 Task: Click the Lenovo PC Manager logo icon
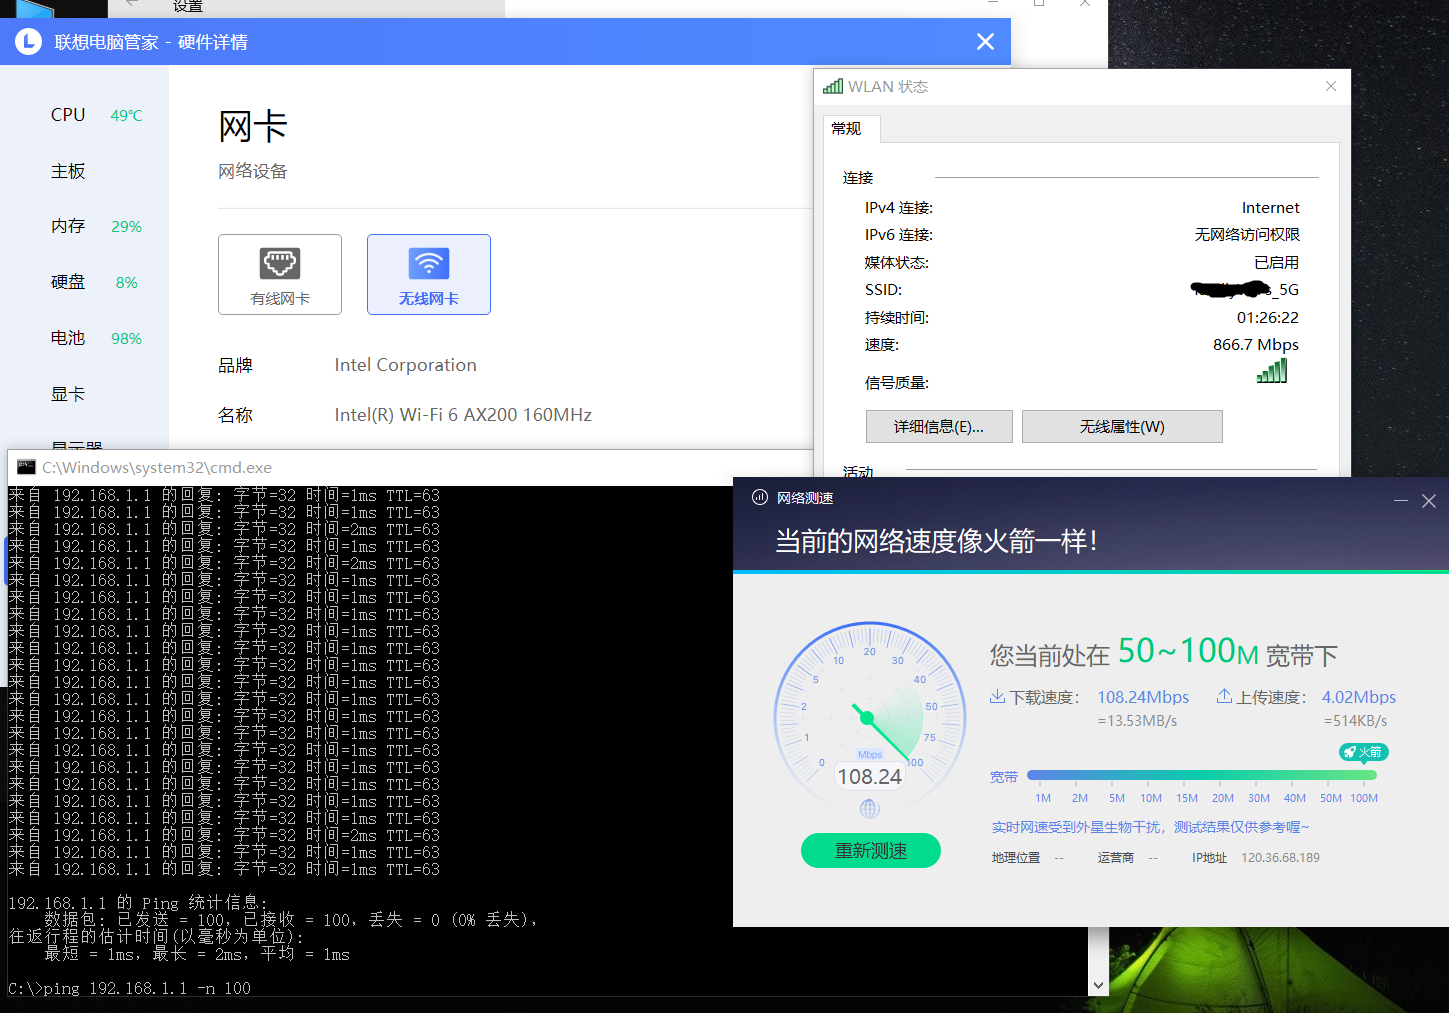pos(28,42)
